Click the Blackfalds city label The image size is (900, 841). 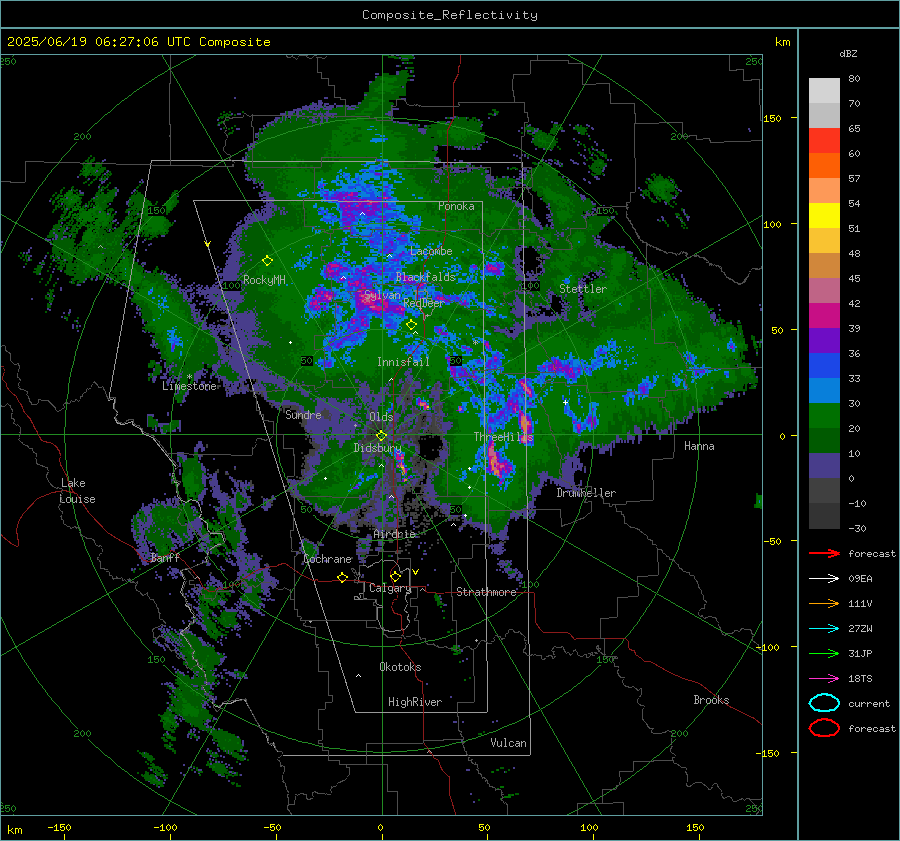425,277
